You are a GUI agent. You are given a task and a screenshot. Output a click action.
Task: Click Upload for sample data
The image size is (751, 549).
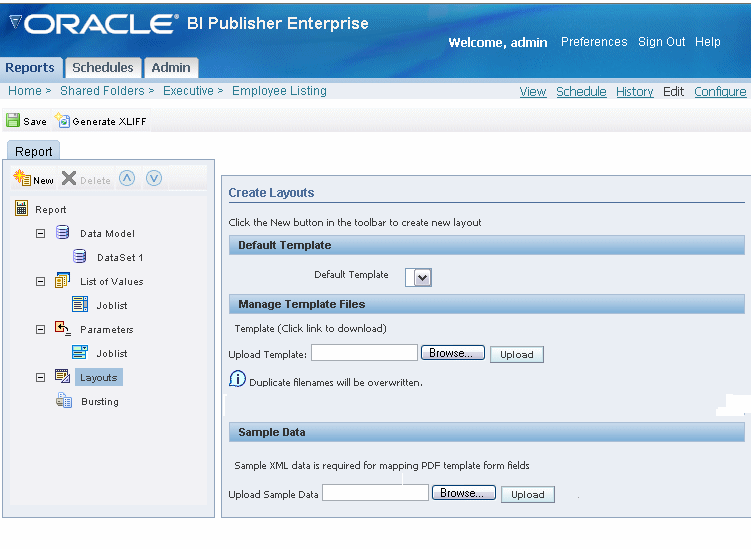pos(528,494)
